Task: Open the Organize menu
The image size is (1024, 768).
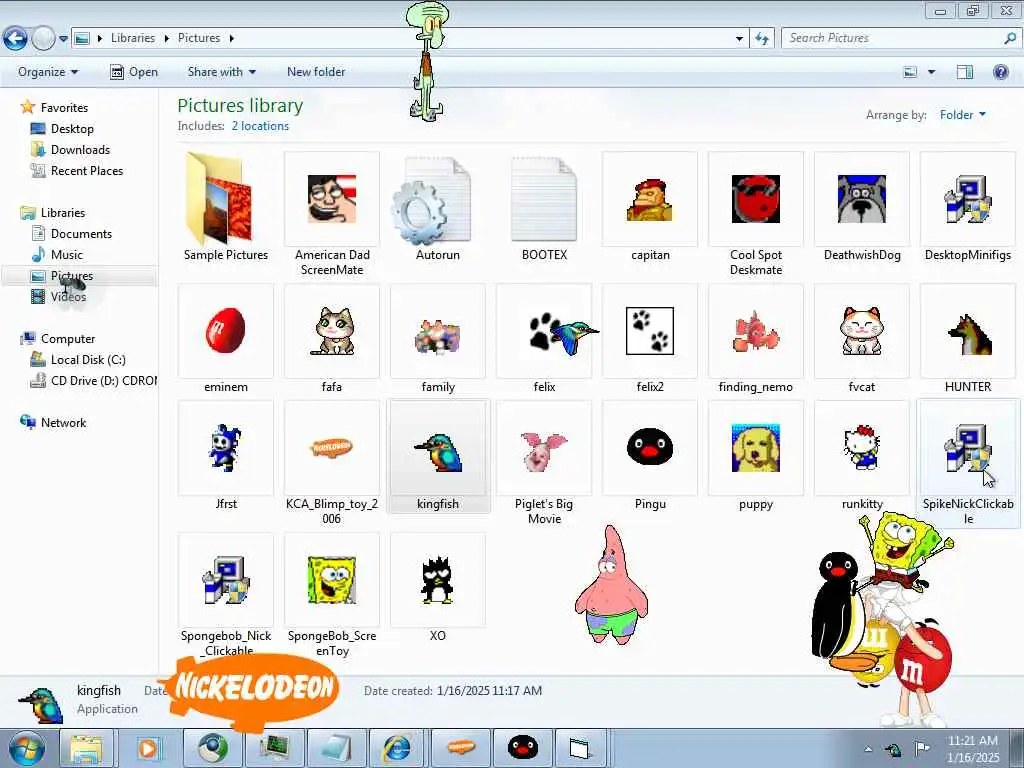Action: tap(48, 72)
